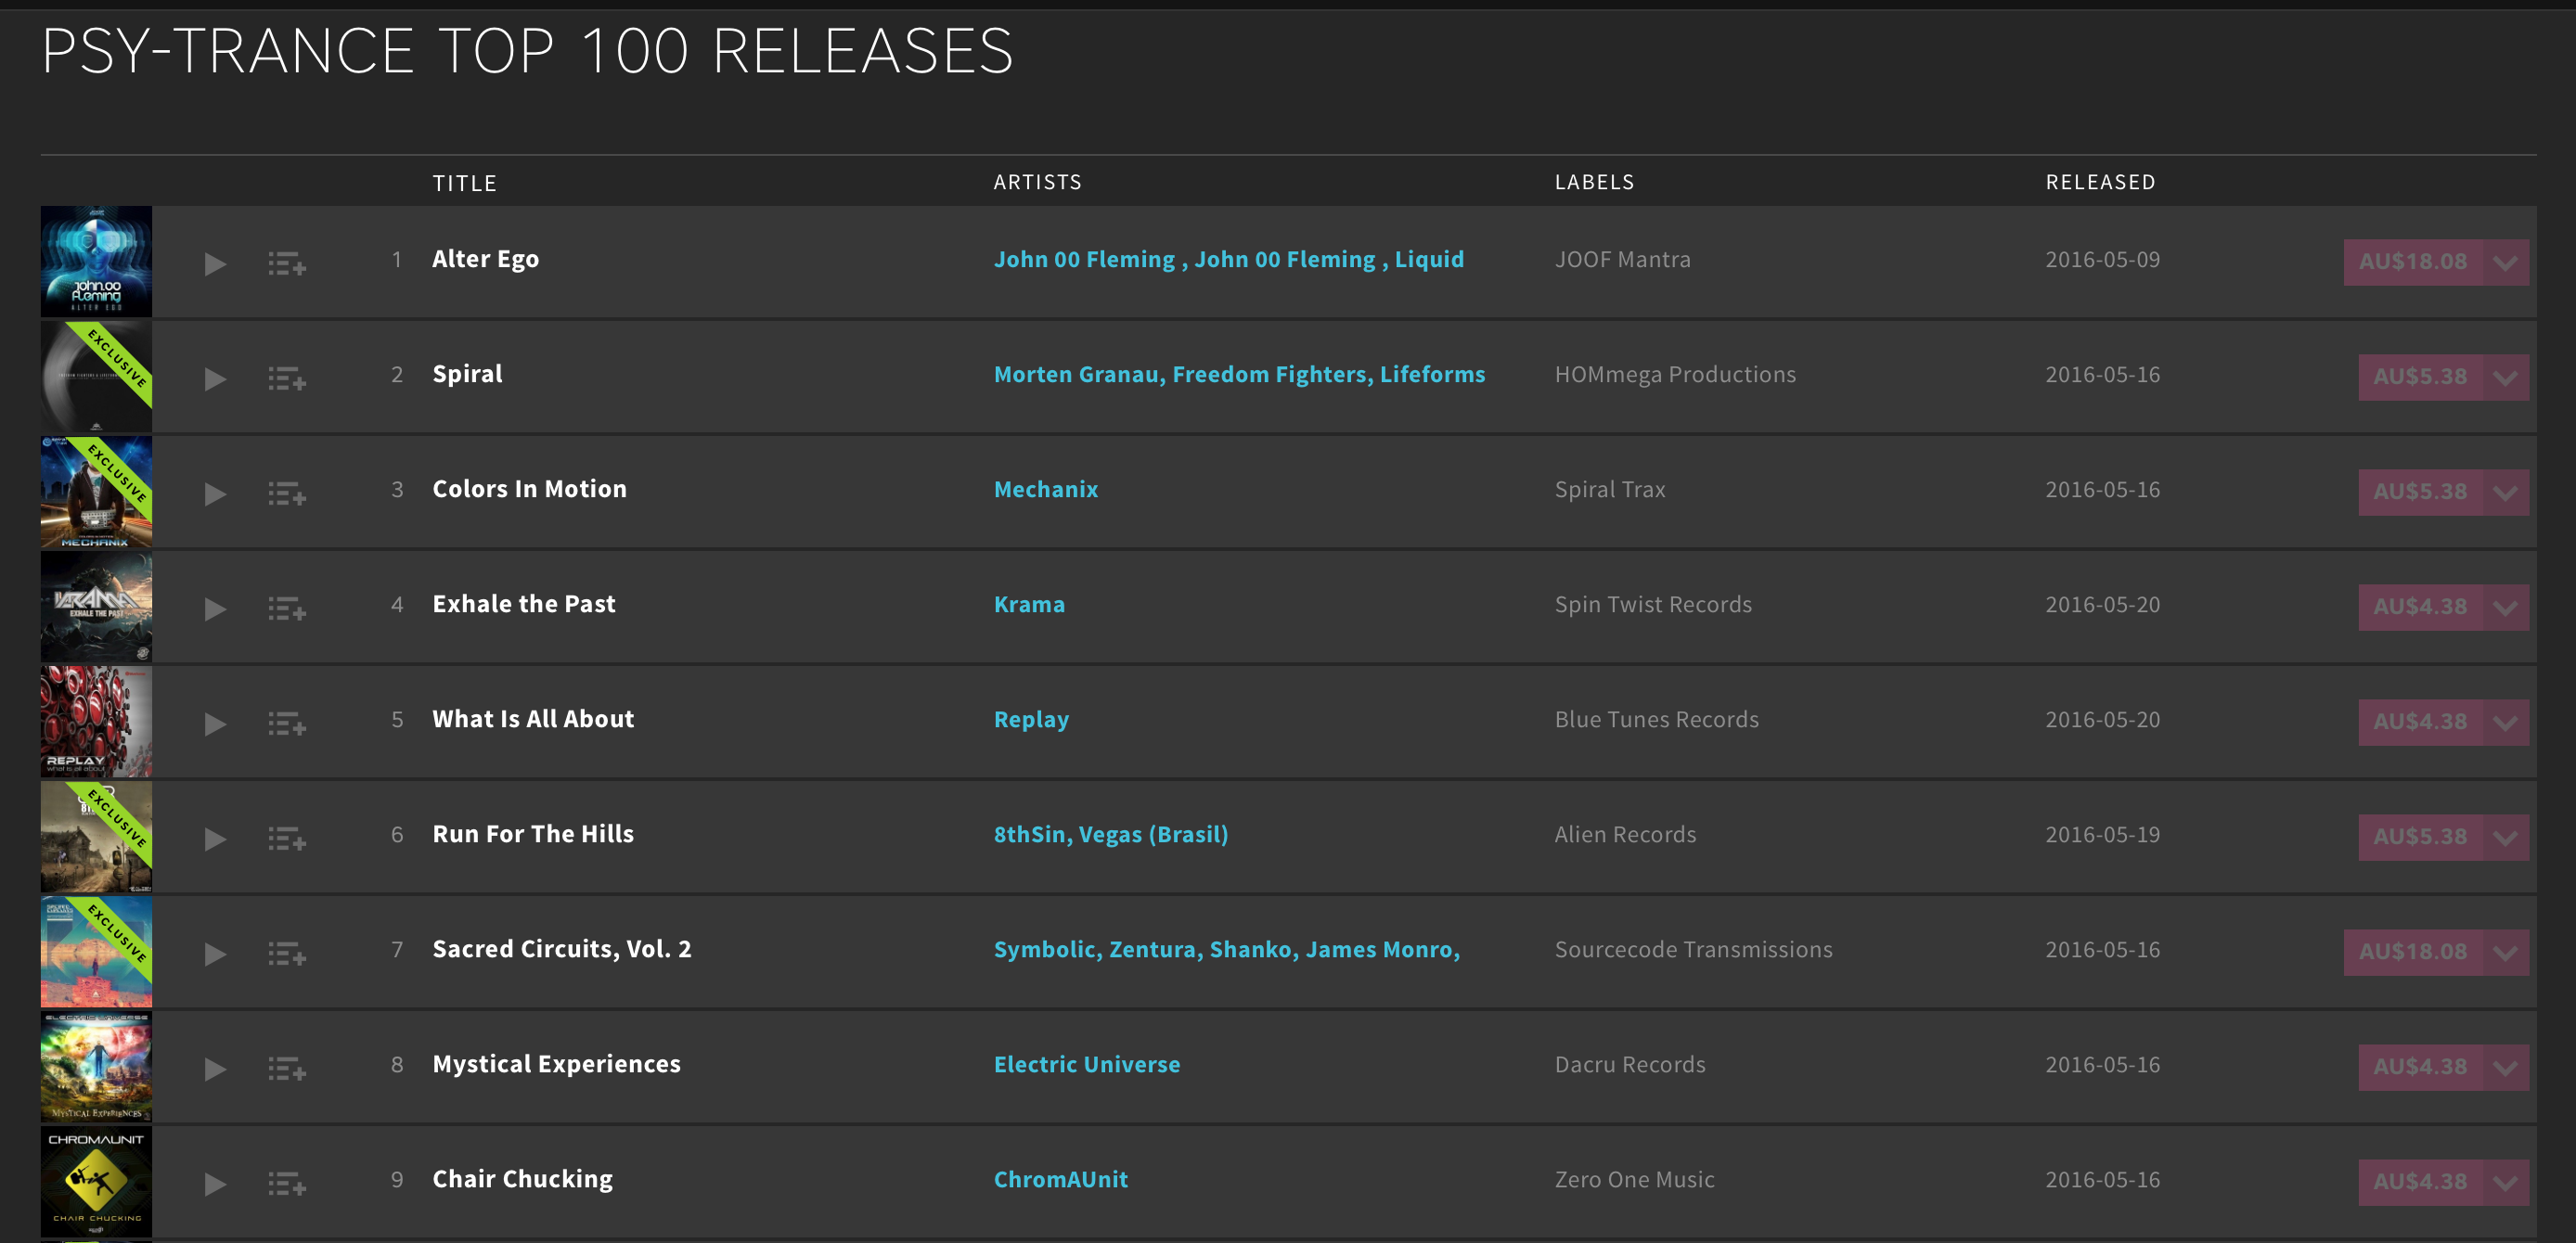Screen dimensions: 2576x1243
Task: Buy Sacred Circuits, Vol. 2 for AU$18.08
Action: pyautogui.click(x=2412, y=953)
